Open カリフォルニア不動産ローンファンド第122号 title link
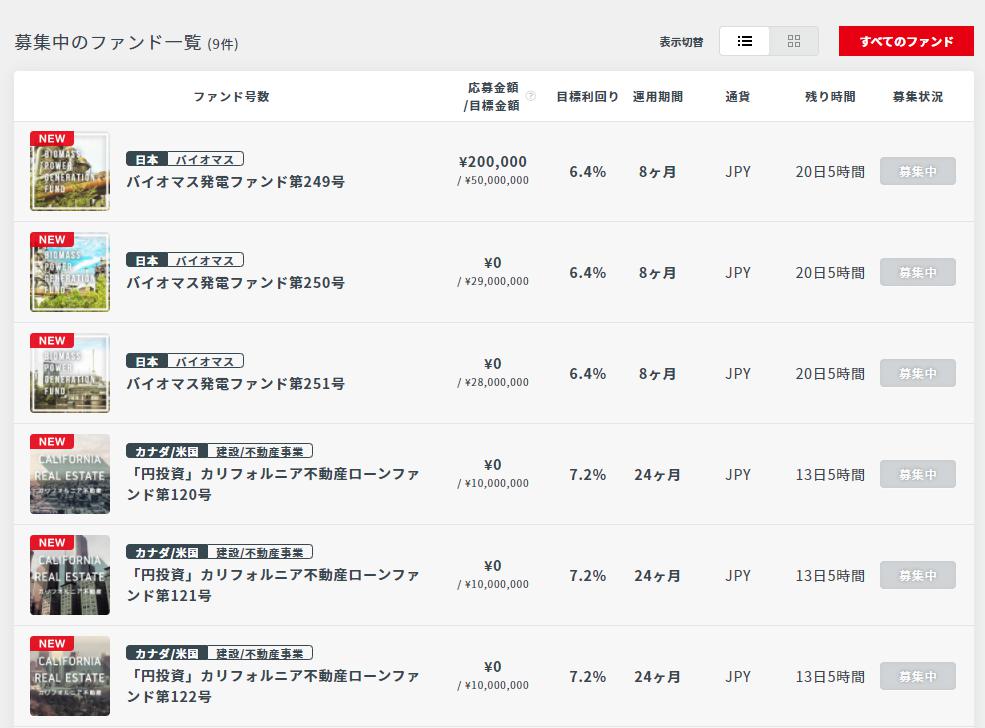The image size is (985, 728). [273, 687]
